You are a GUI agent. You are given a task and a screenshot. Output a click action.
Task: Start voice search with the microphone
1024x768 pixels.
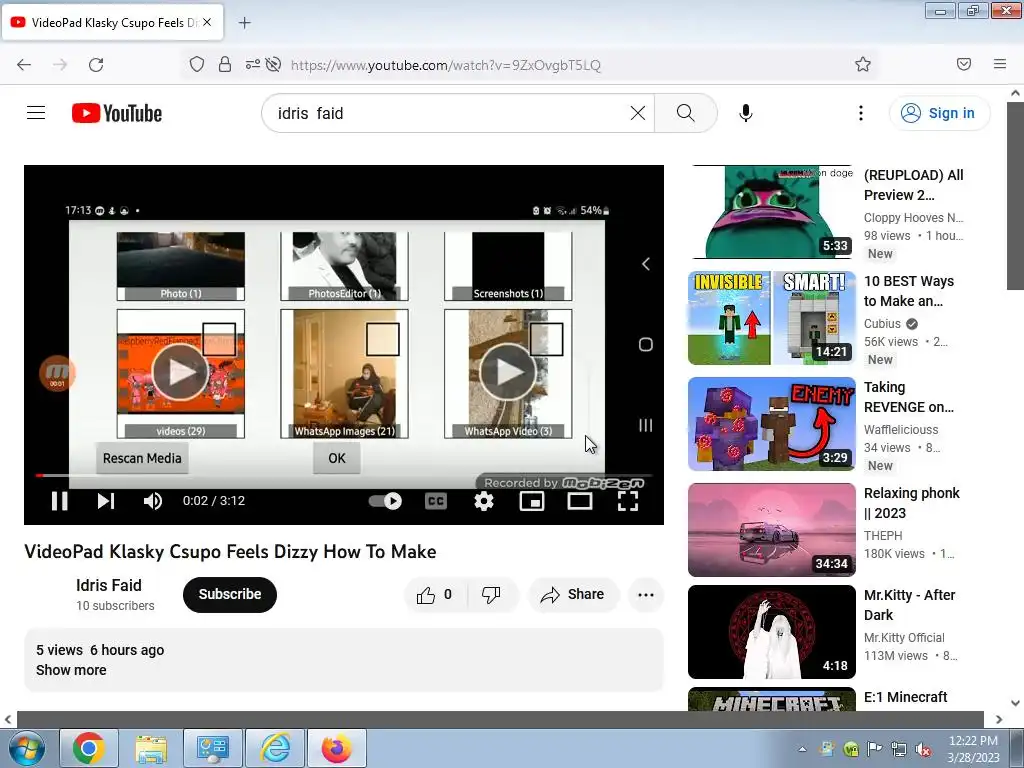[x=746, y=113]
